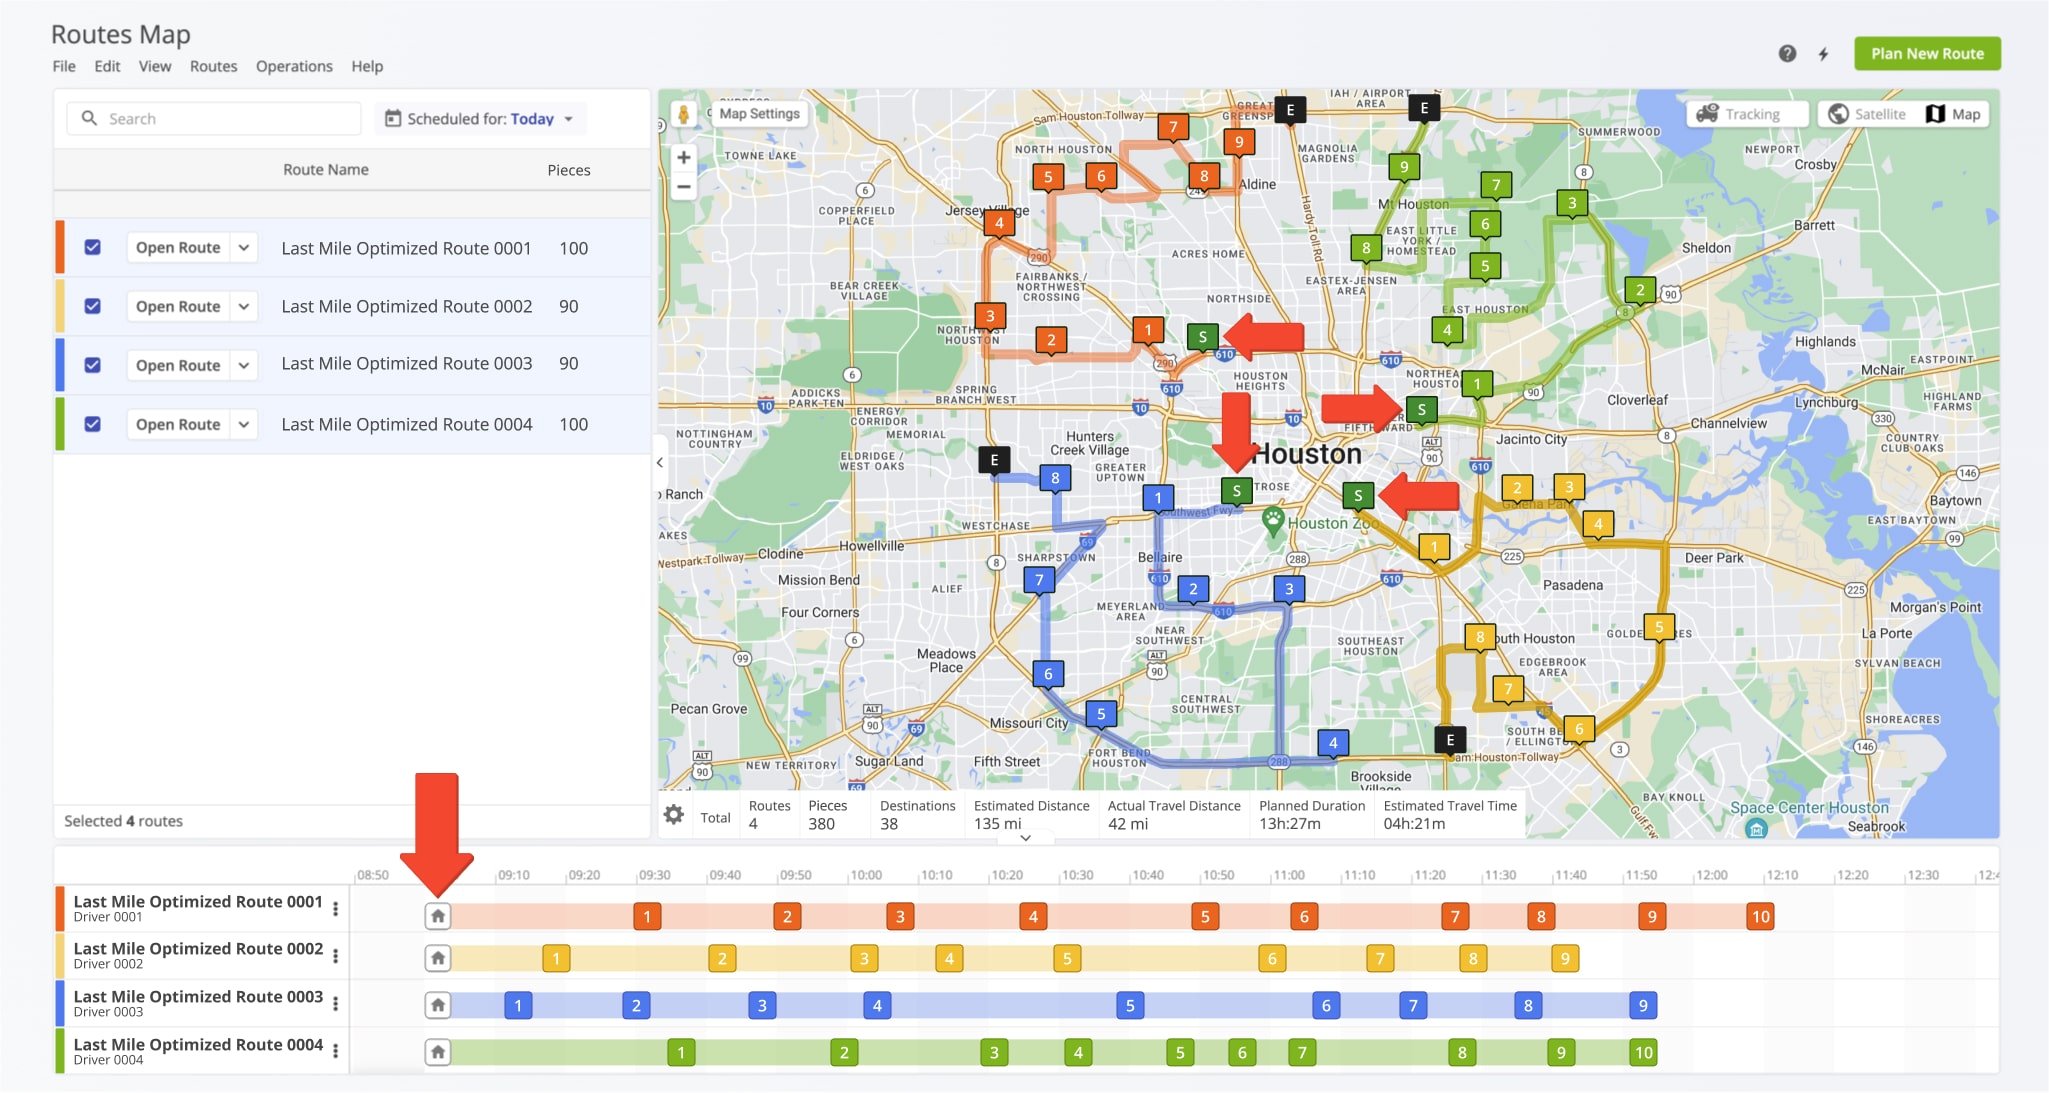The width and height of the screenshot is (2049, 1093).
Task: Toggle visibility of Last Mile Optimized Route 0002
Action: 91,305
